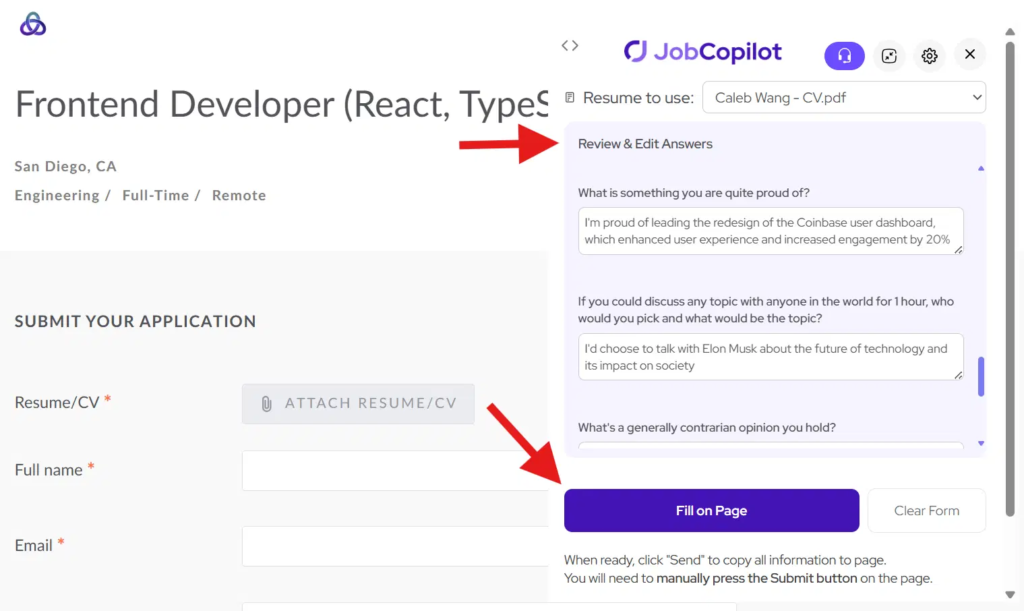This screenshot has height=611, width=1024.
Task: Click the JobCopilot logo
Action: (x=702, y=52)
